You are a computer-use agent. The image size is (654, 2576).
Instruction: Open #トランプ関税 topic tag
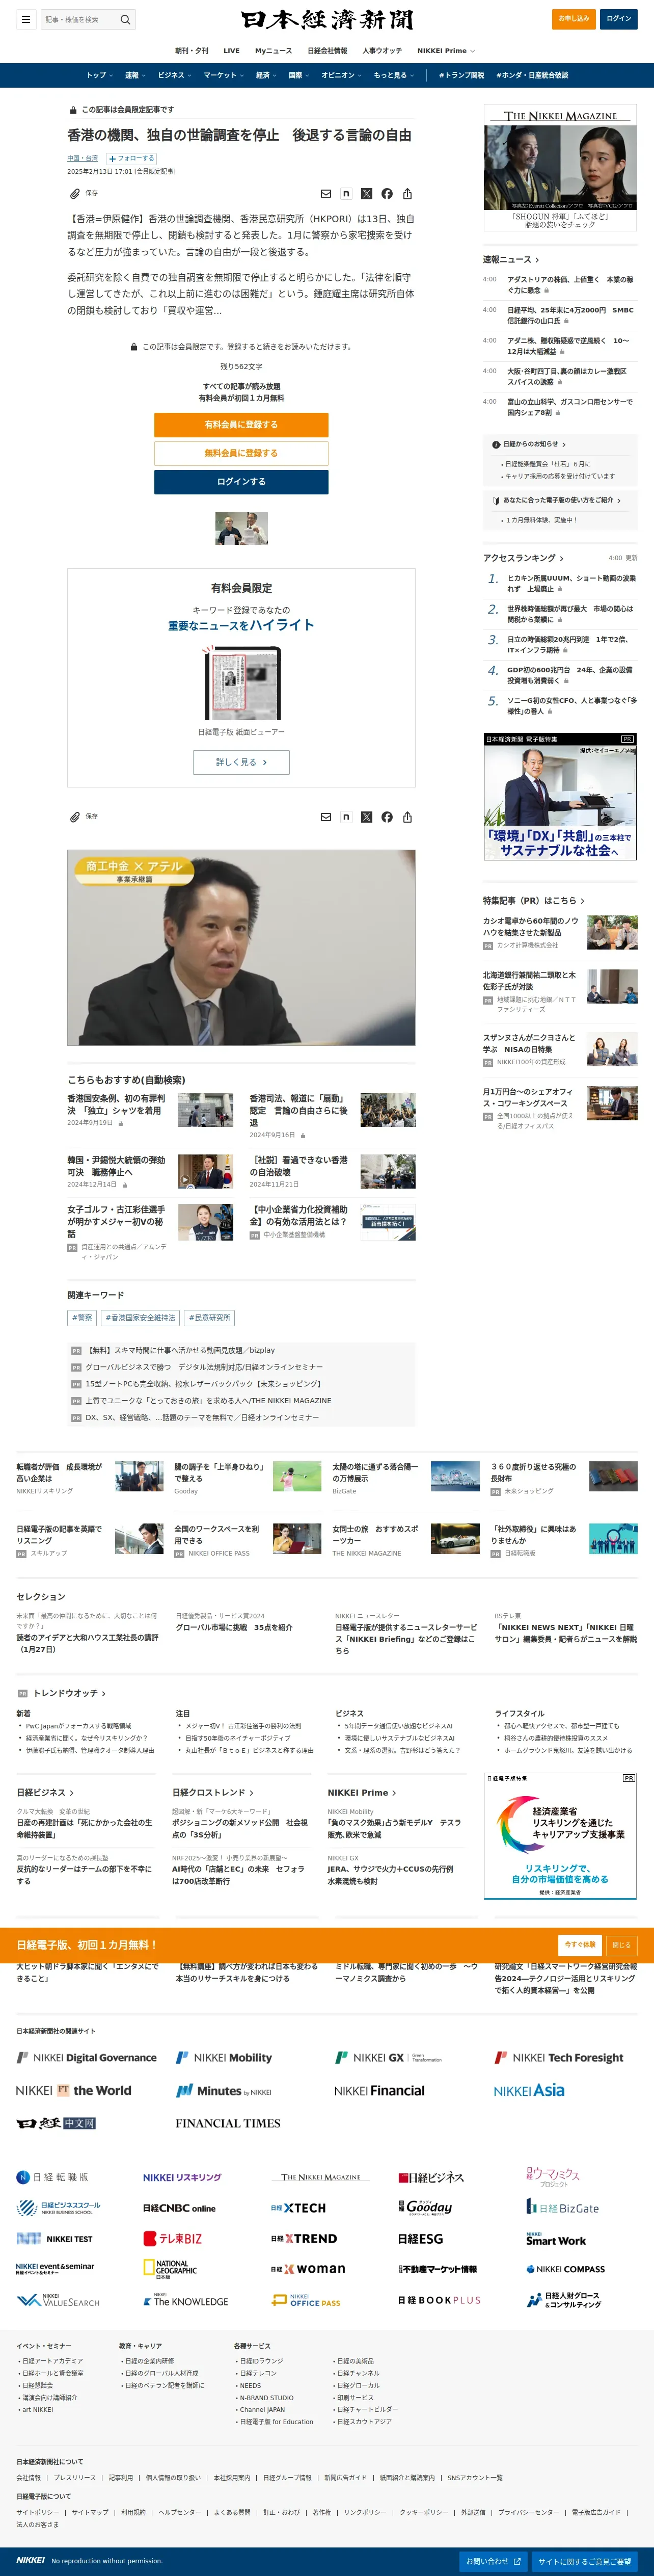461,75
